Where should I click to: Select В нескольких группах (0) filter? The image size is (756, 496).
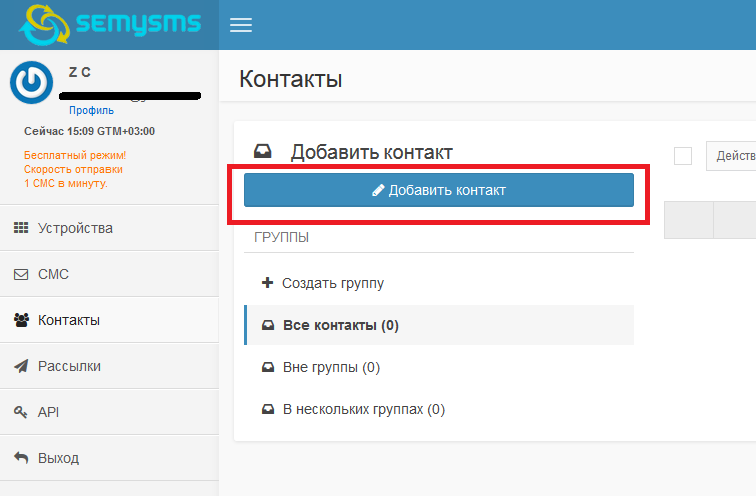tap(363, 409)
